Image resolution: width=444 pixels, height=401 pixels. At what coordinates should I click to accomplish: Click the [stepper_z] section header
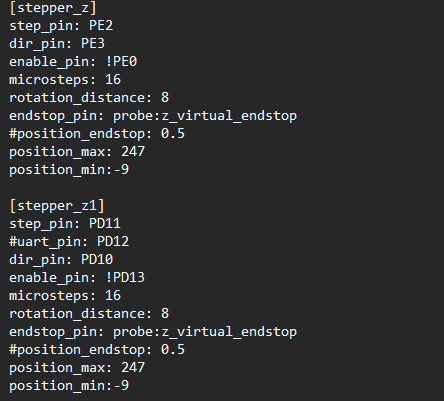tap(53, 7)
